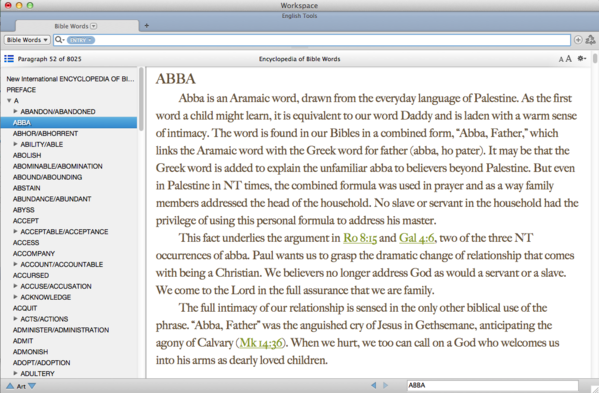Increase text size with large A

coord(568,58)
